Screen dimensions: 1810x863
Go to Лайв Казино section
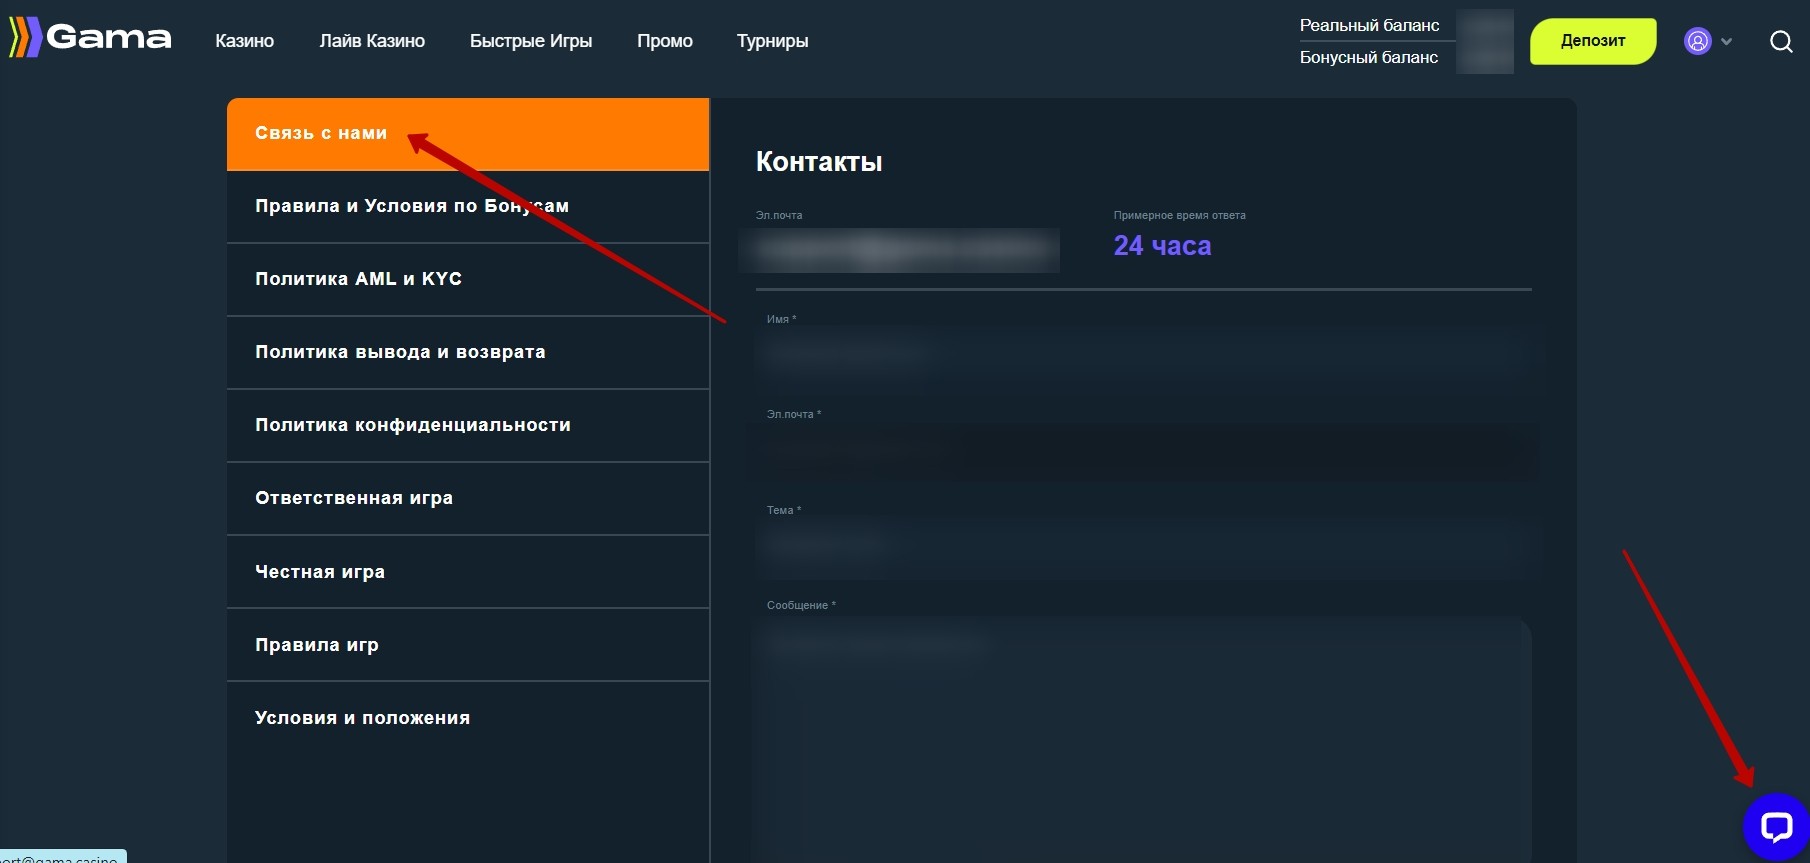point(372,41)
